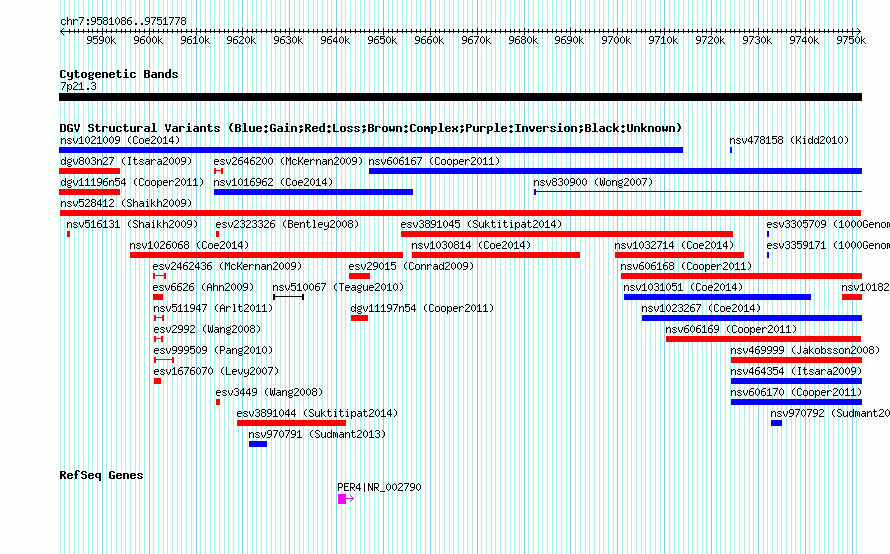Select esv3891045 (Suktitipat2014) red bar
The image size is (890, 554).
(x=566, y=234)
